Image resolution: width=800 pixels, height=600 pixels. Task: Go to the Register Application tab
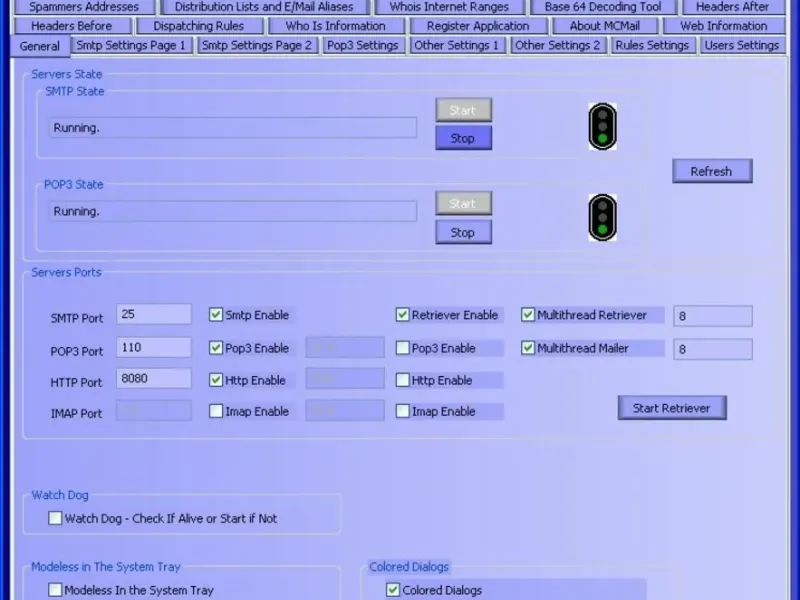(478, 26)
